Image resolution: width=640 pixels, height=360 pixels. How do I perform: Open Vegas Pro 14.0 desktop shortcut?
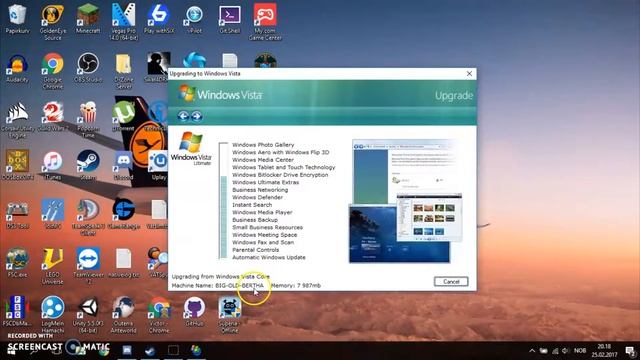(123, 22)
